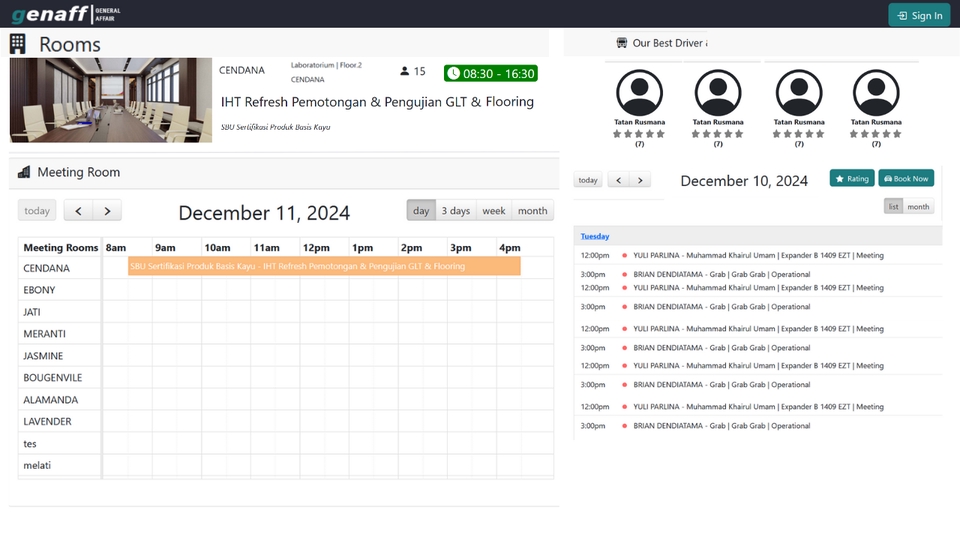Switch driver schedule to list view
This screenshot has width=960, height=540.
893,207
